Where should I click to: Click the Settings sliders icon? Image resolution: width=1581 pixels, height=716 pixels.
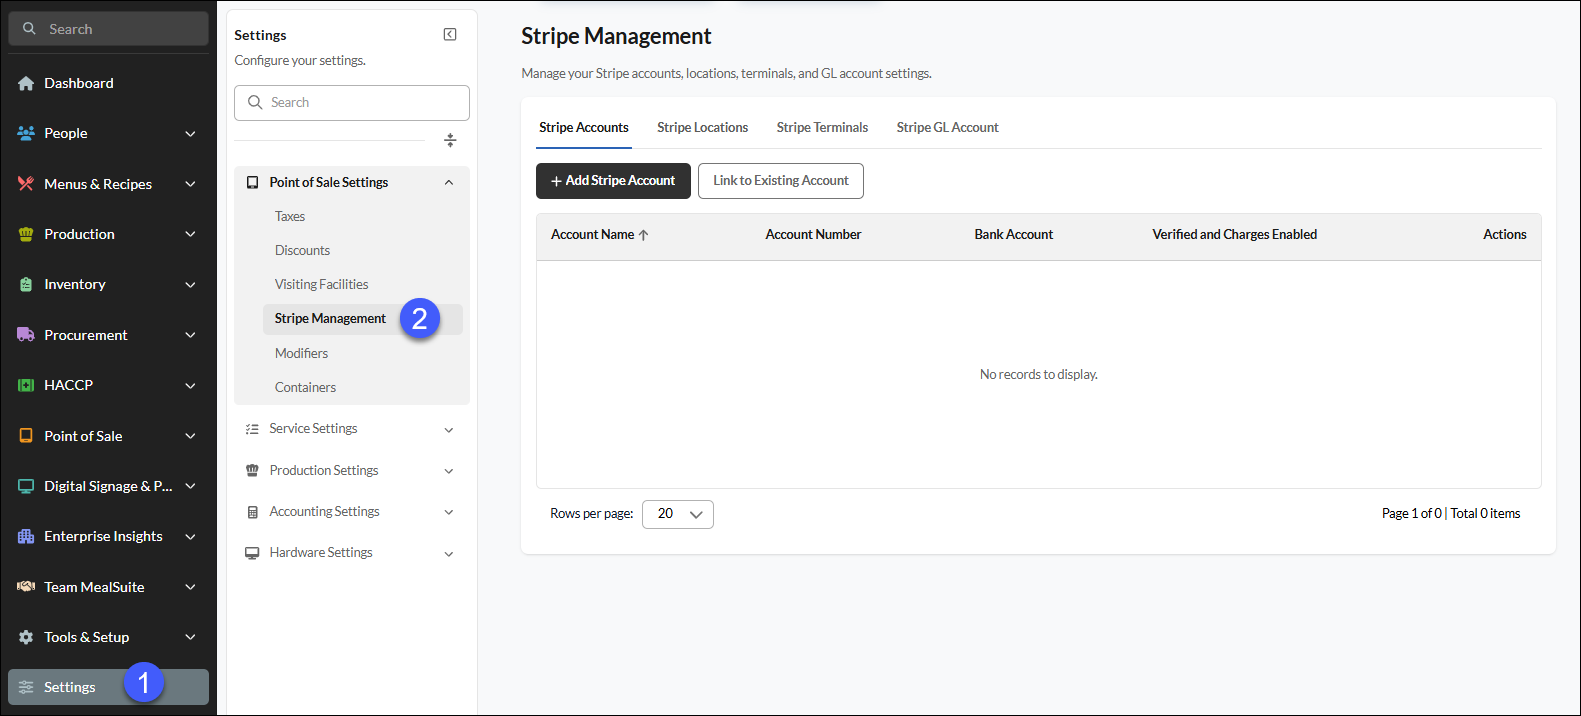tap(26, 687)
